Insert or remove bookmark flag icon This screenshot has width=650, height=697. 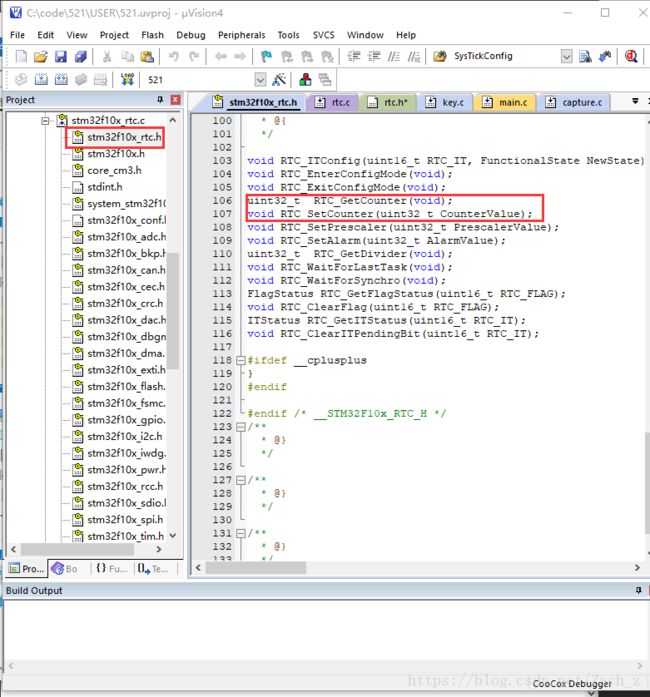(x=266, y=56)
